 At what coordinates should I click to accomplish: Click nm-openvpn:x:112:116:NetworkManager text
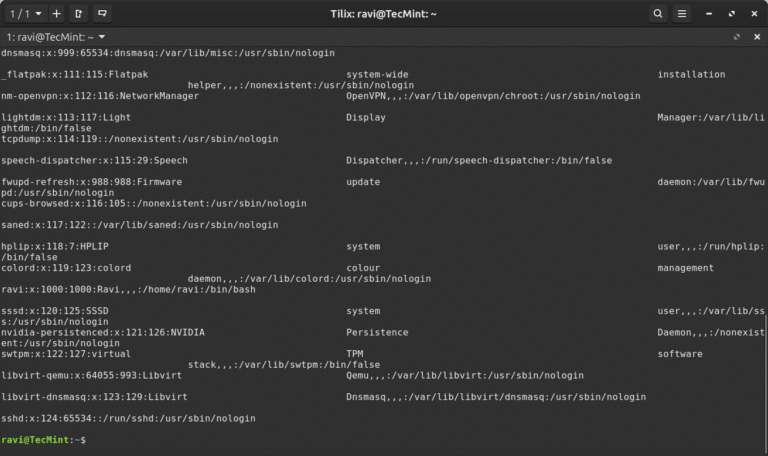point(100,96)
